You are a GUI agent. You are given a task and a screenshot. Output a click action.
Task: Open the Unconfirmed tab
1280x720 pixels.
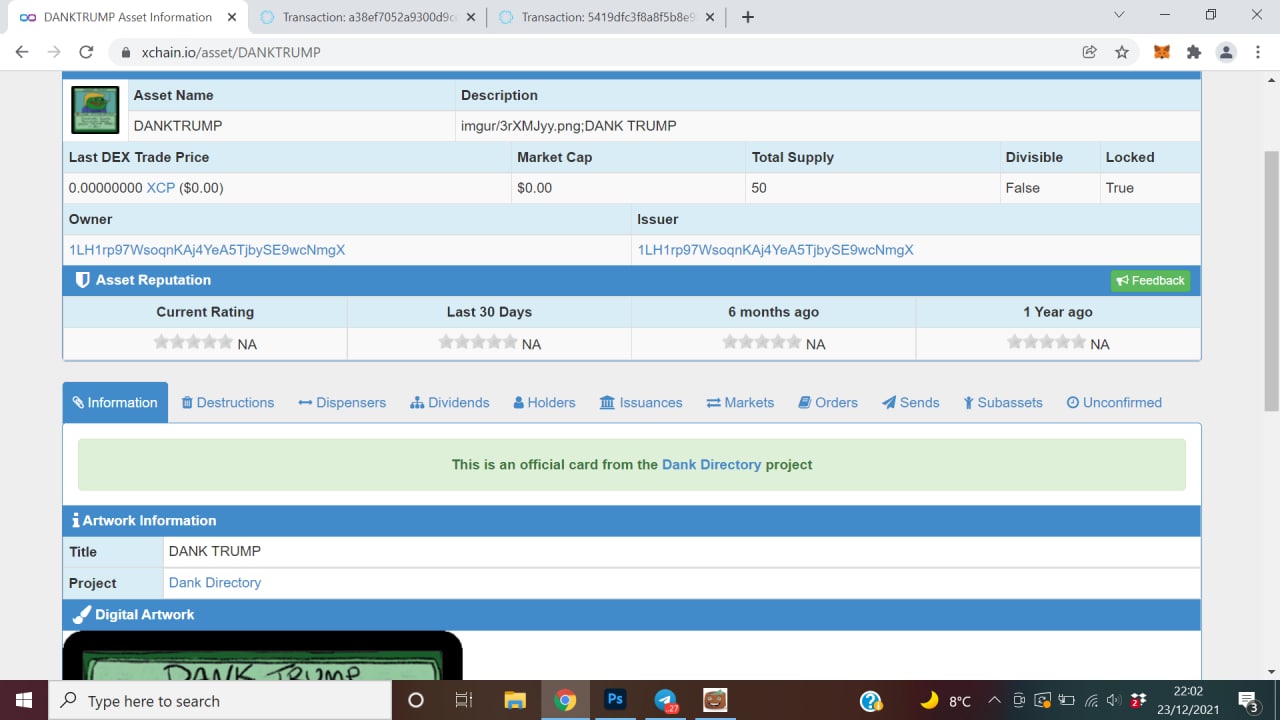pos(1114,402)
